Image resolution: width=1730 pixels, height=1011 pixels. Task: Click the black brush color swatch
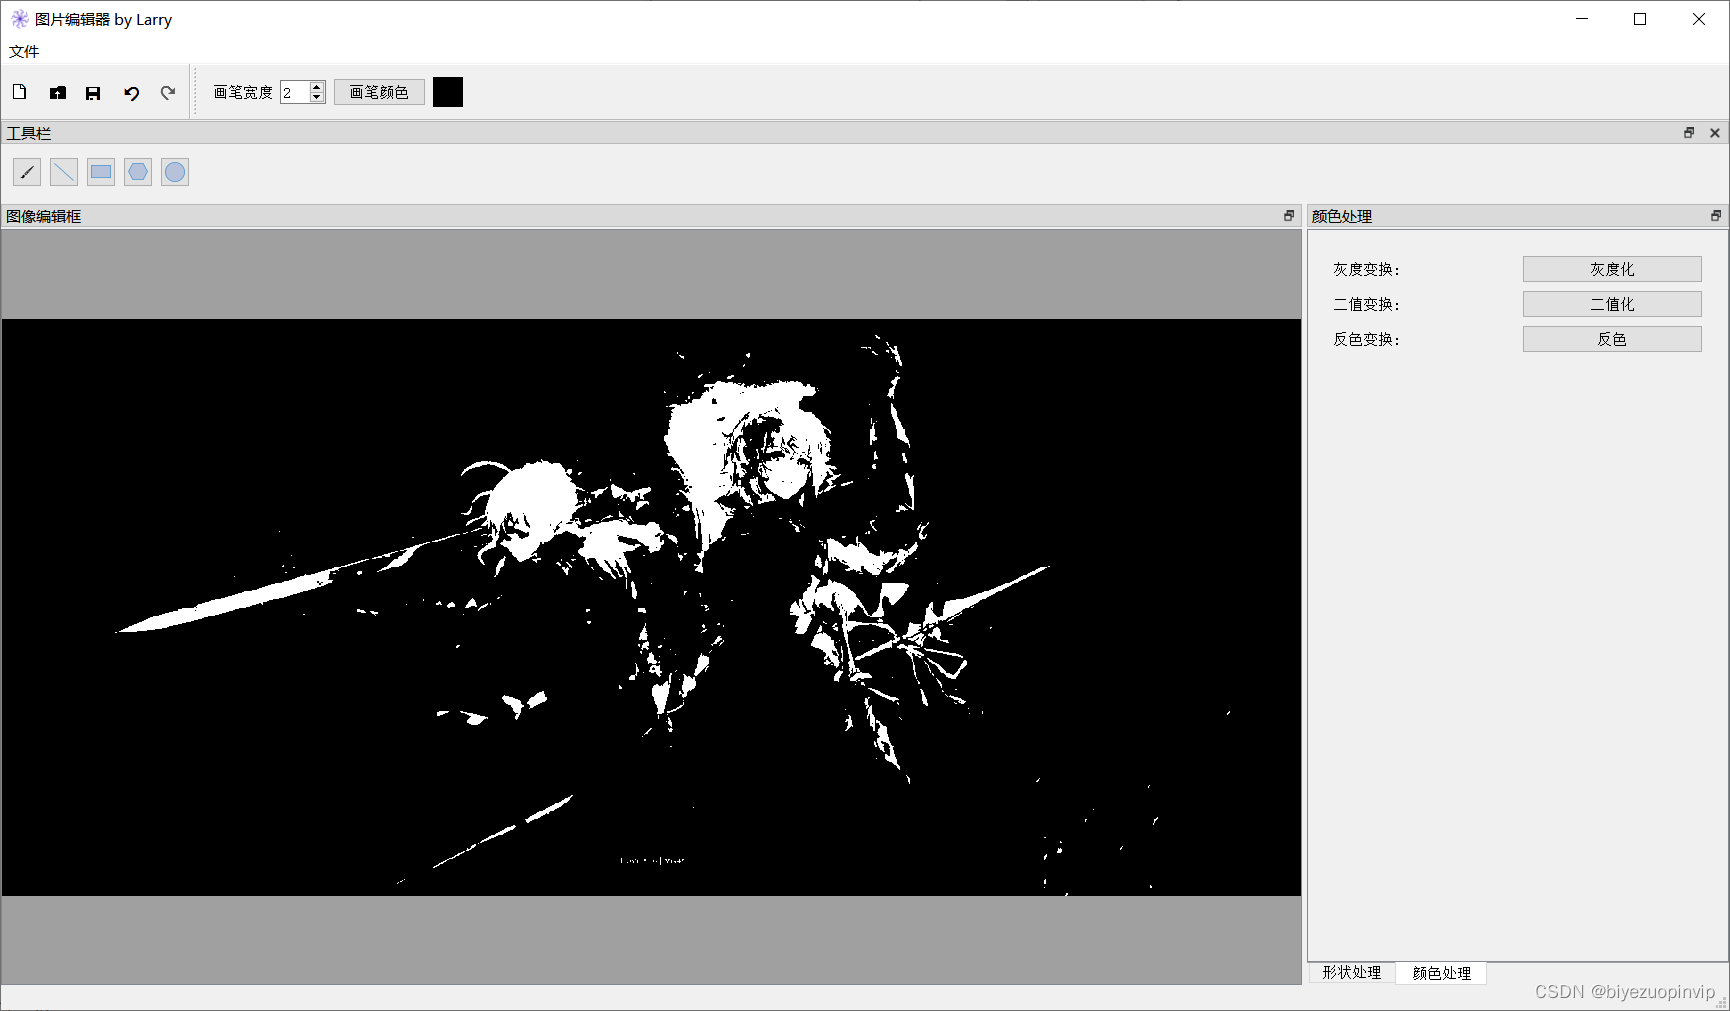pyautogui.click(x=448, y=92)
